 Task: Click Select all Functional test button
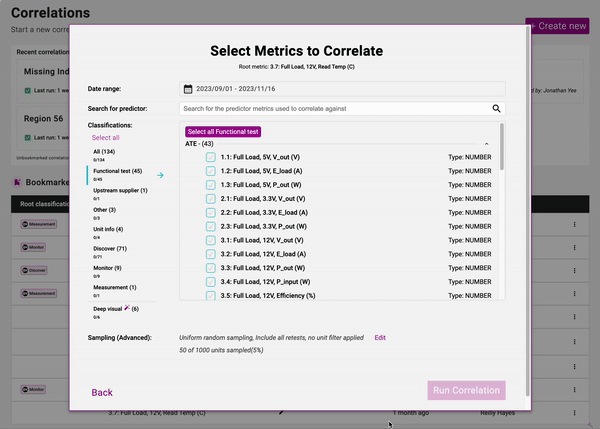(223, 132)
